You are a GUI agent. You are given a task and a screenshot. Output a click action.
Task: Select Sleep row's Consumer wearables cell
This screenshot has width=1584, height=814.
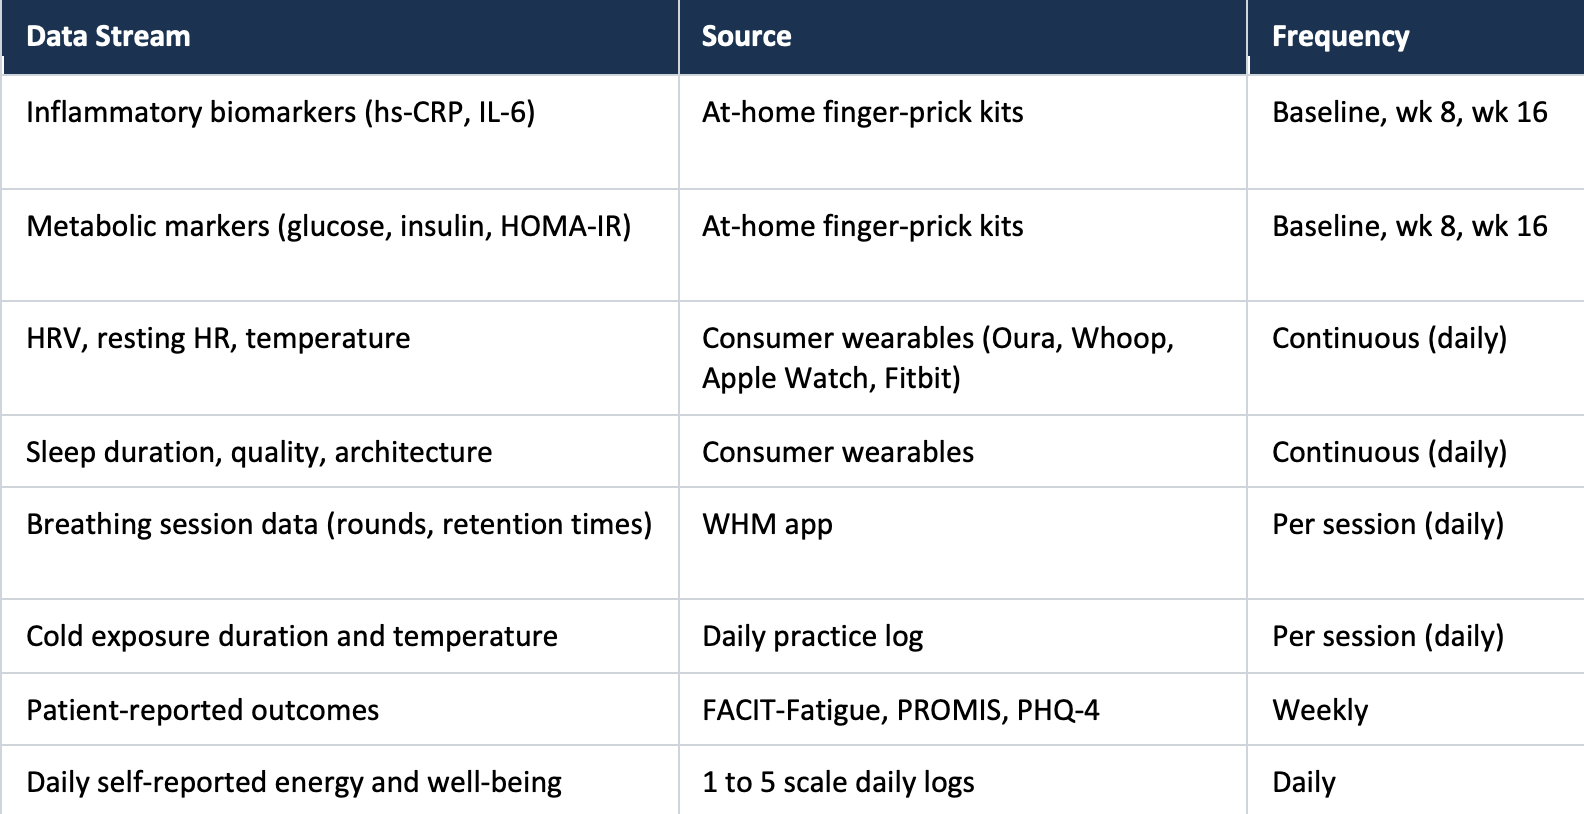point(837,452)
